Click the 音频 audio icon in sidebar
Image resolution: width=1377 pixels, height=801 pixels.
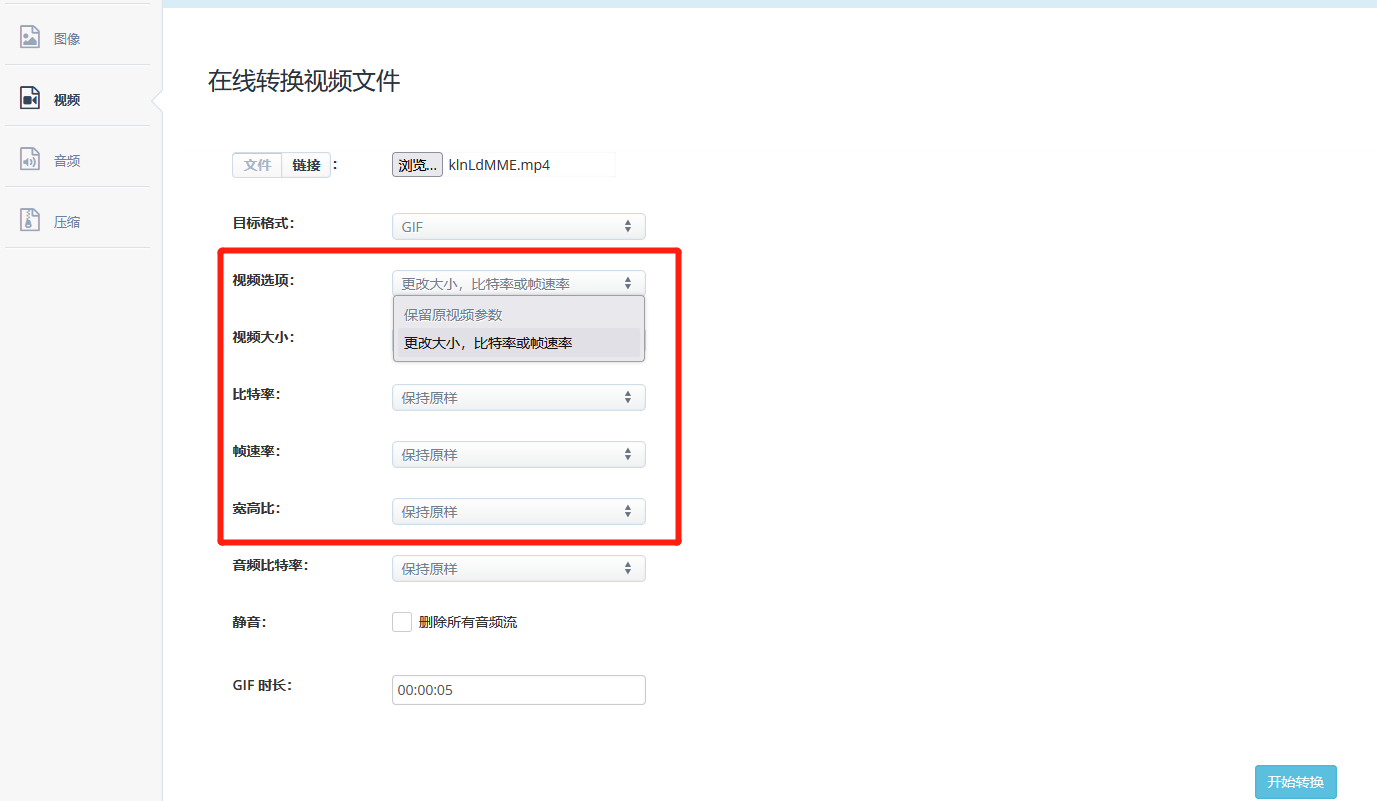pos(29,159)
